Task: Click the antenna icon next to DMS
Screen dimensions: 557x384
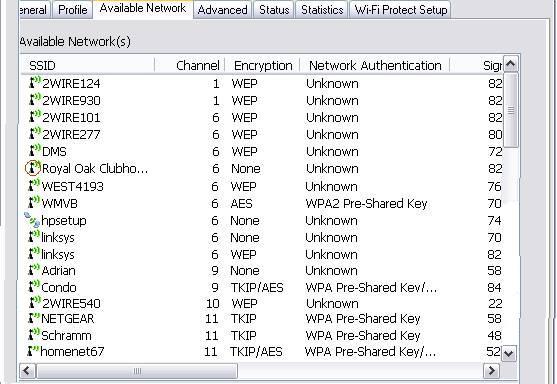Action: coord(34,151)
